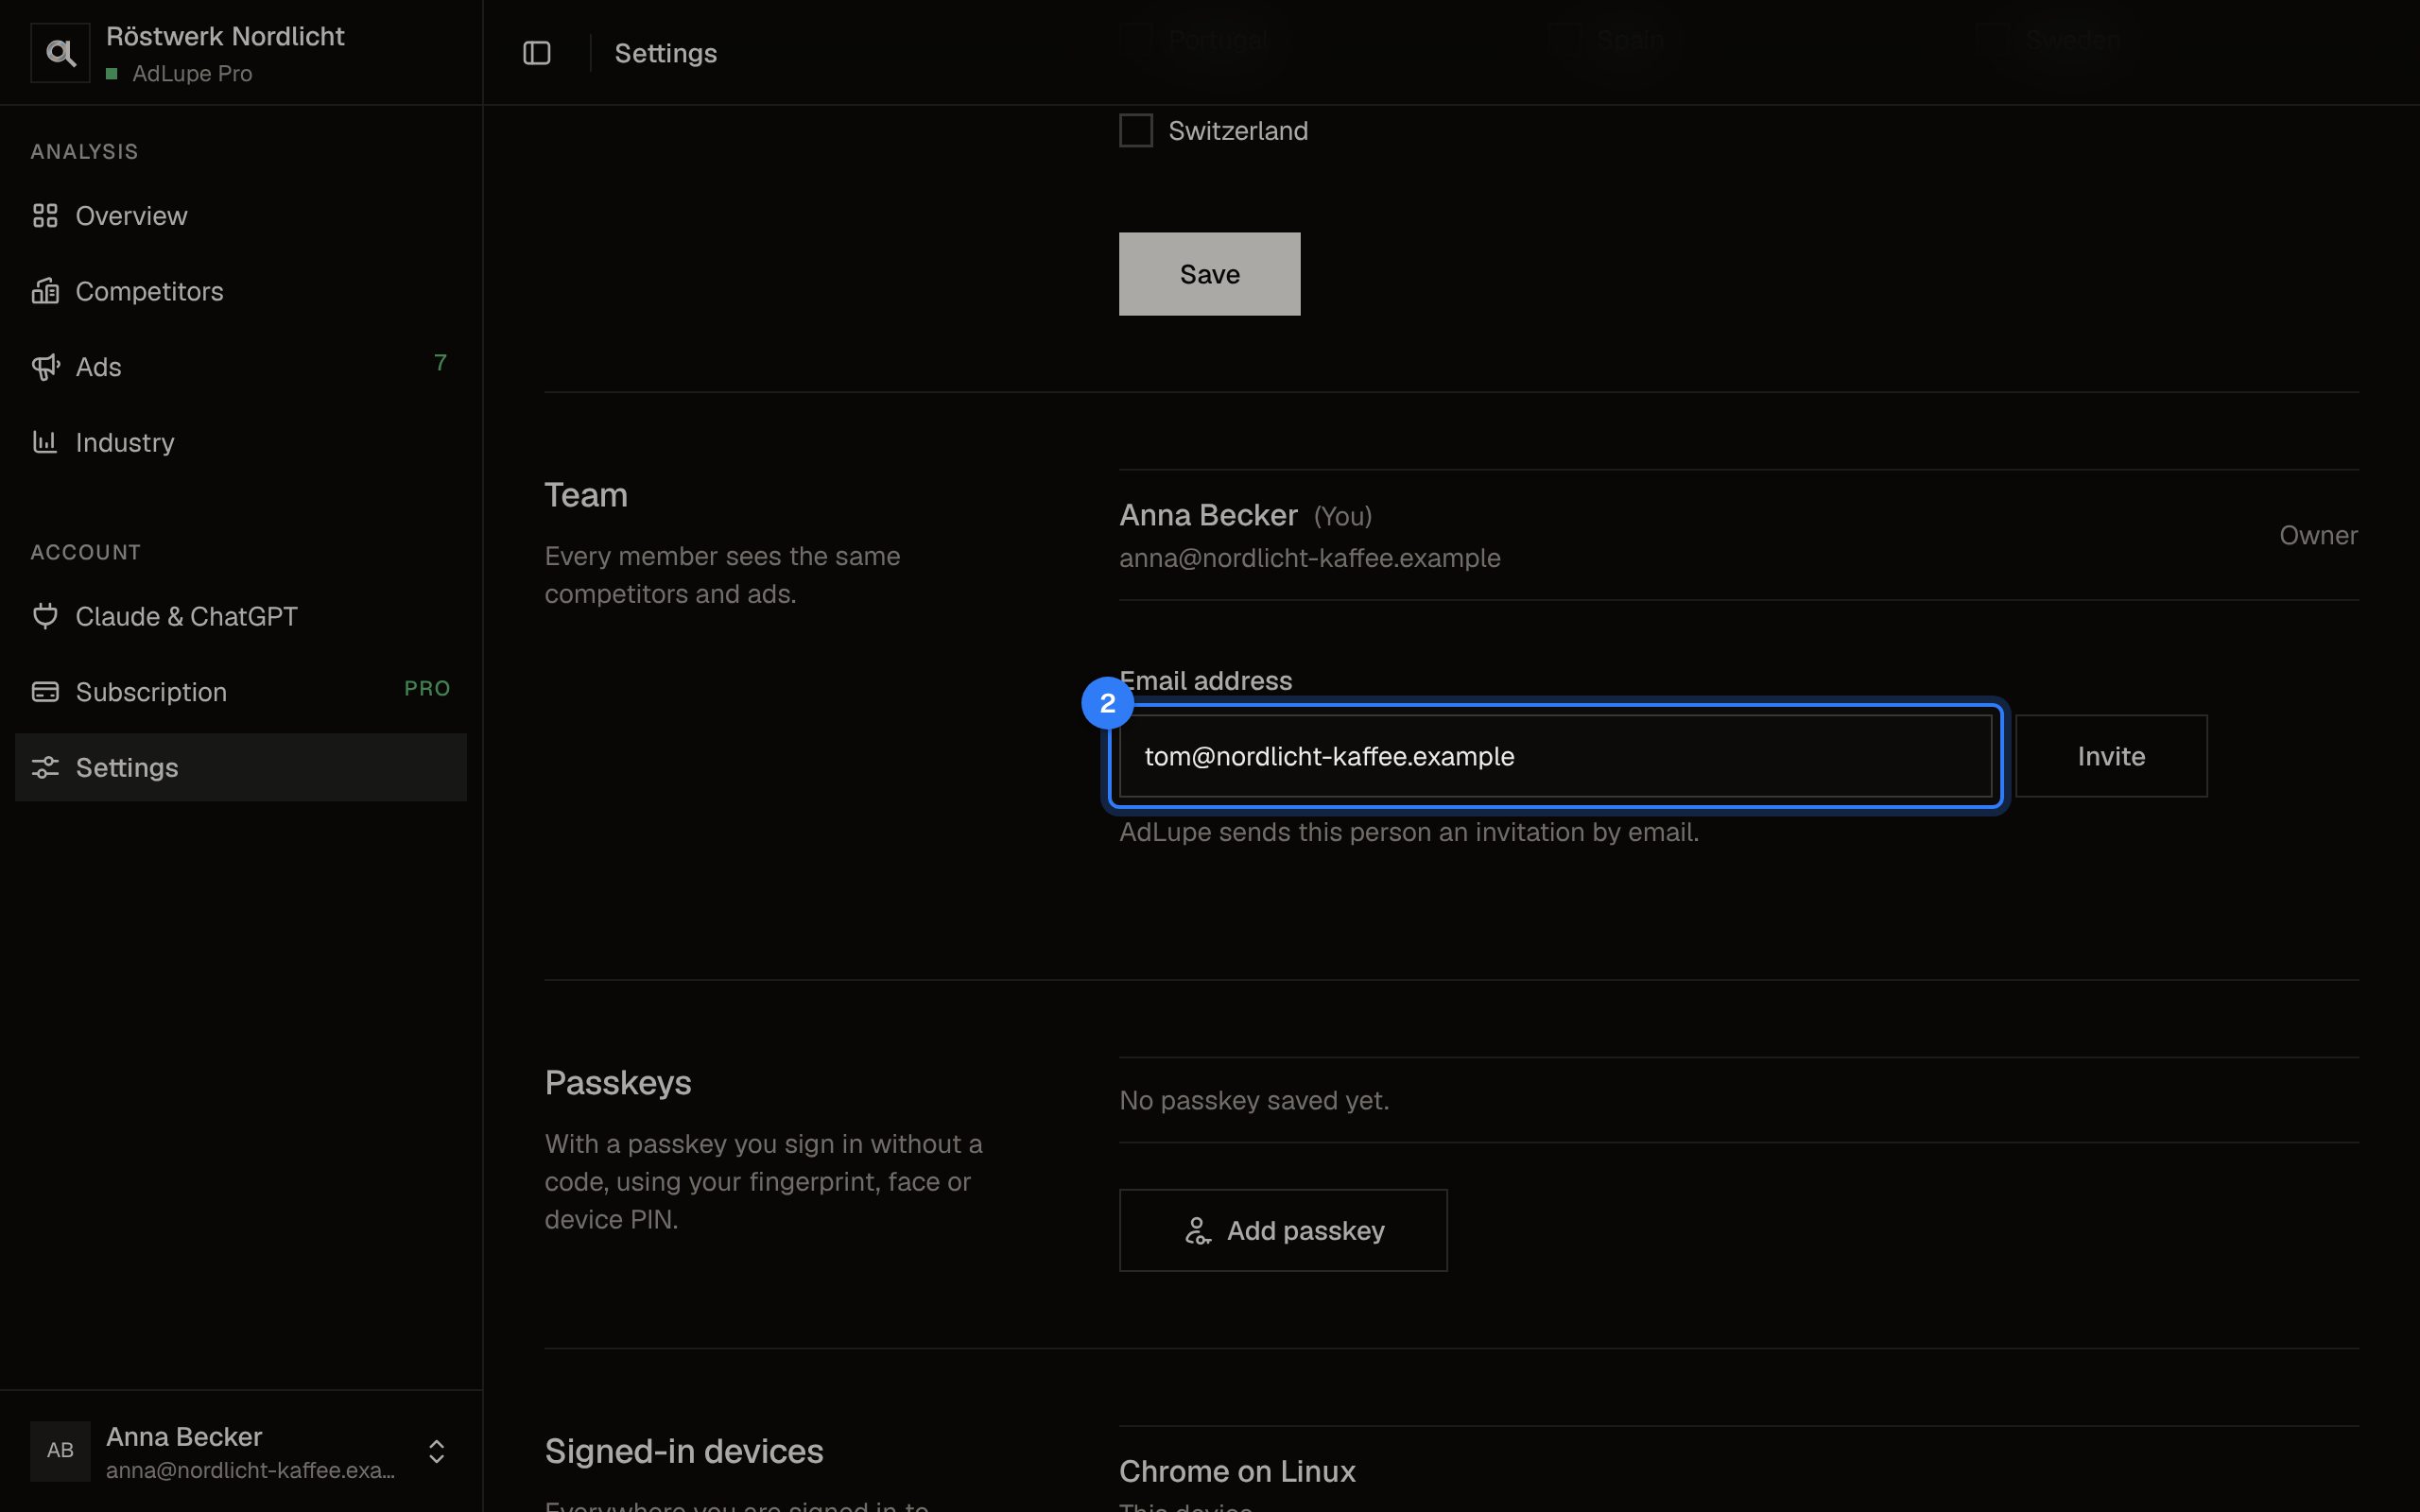
Task: Go to the Competitors section
Action: click(x=241, y=291)
